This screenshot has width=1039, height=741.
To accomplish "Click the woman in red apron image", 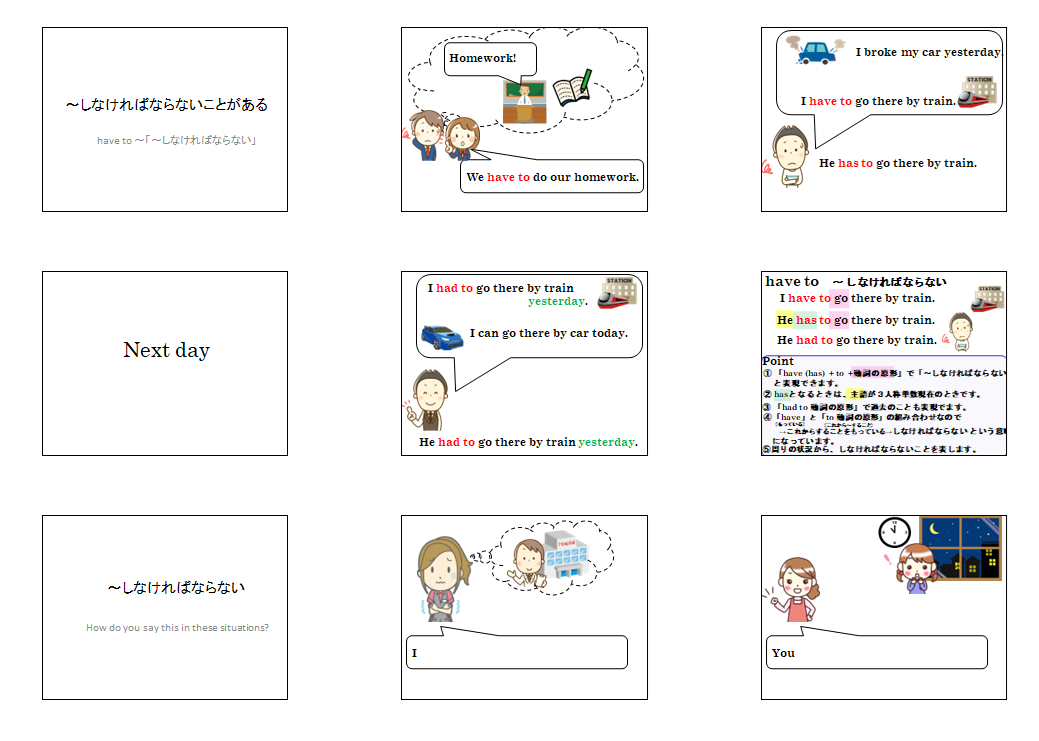I will pyautogui.click(x=792, y=589).
